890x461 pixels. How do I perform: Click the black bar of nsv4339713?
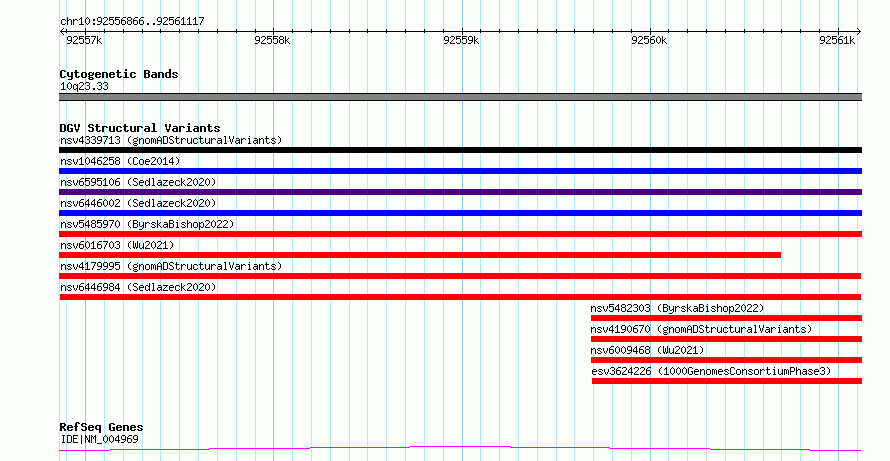460,150
